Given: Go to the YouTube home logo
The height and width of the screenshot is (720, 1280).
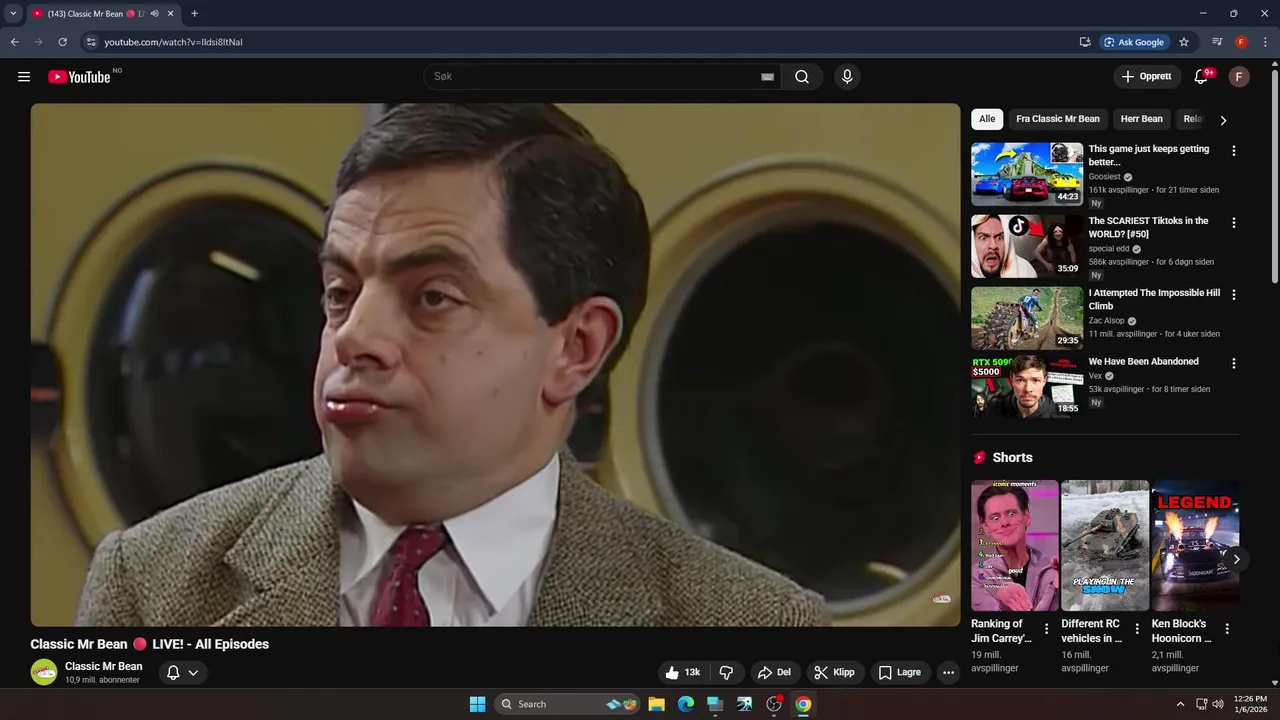Looking at the screenshot, I should point(79,77).
